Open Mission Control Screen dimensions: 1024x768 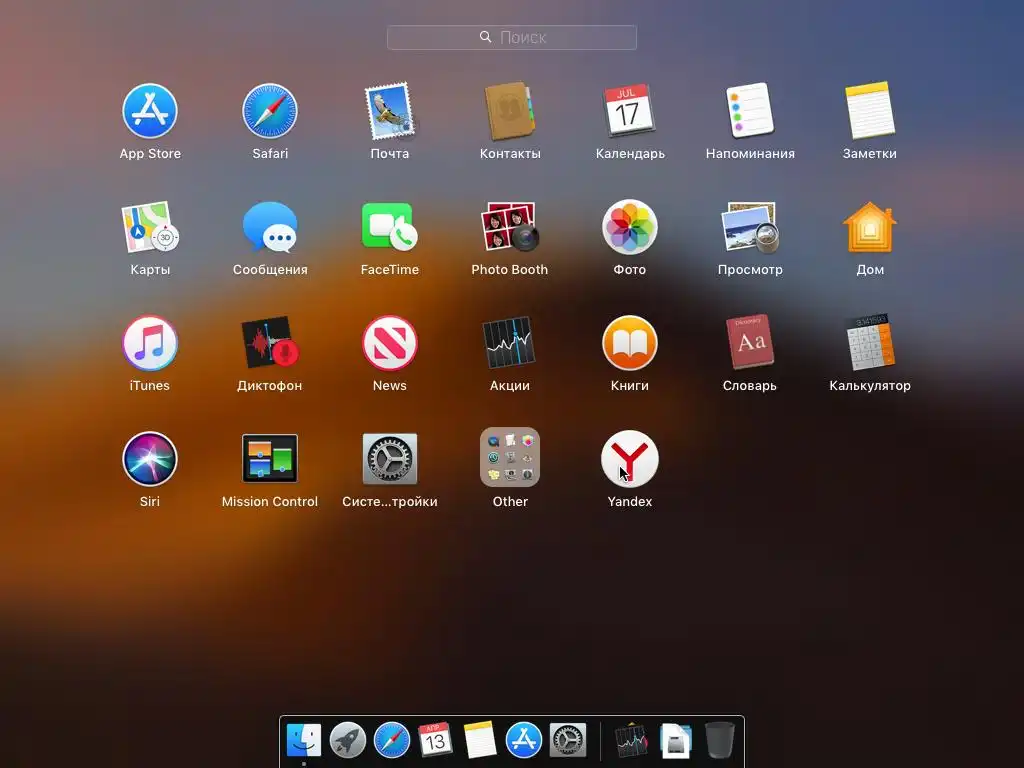[x=270, y=458]
